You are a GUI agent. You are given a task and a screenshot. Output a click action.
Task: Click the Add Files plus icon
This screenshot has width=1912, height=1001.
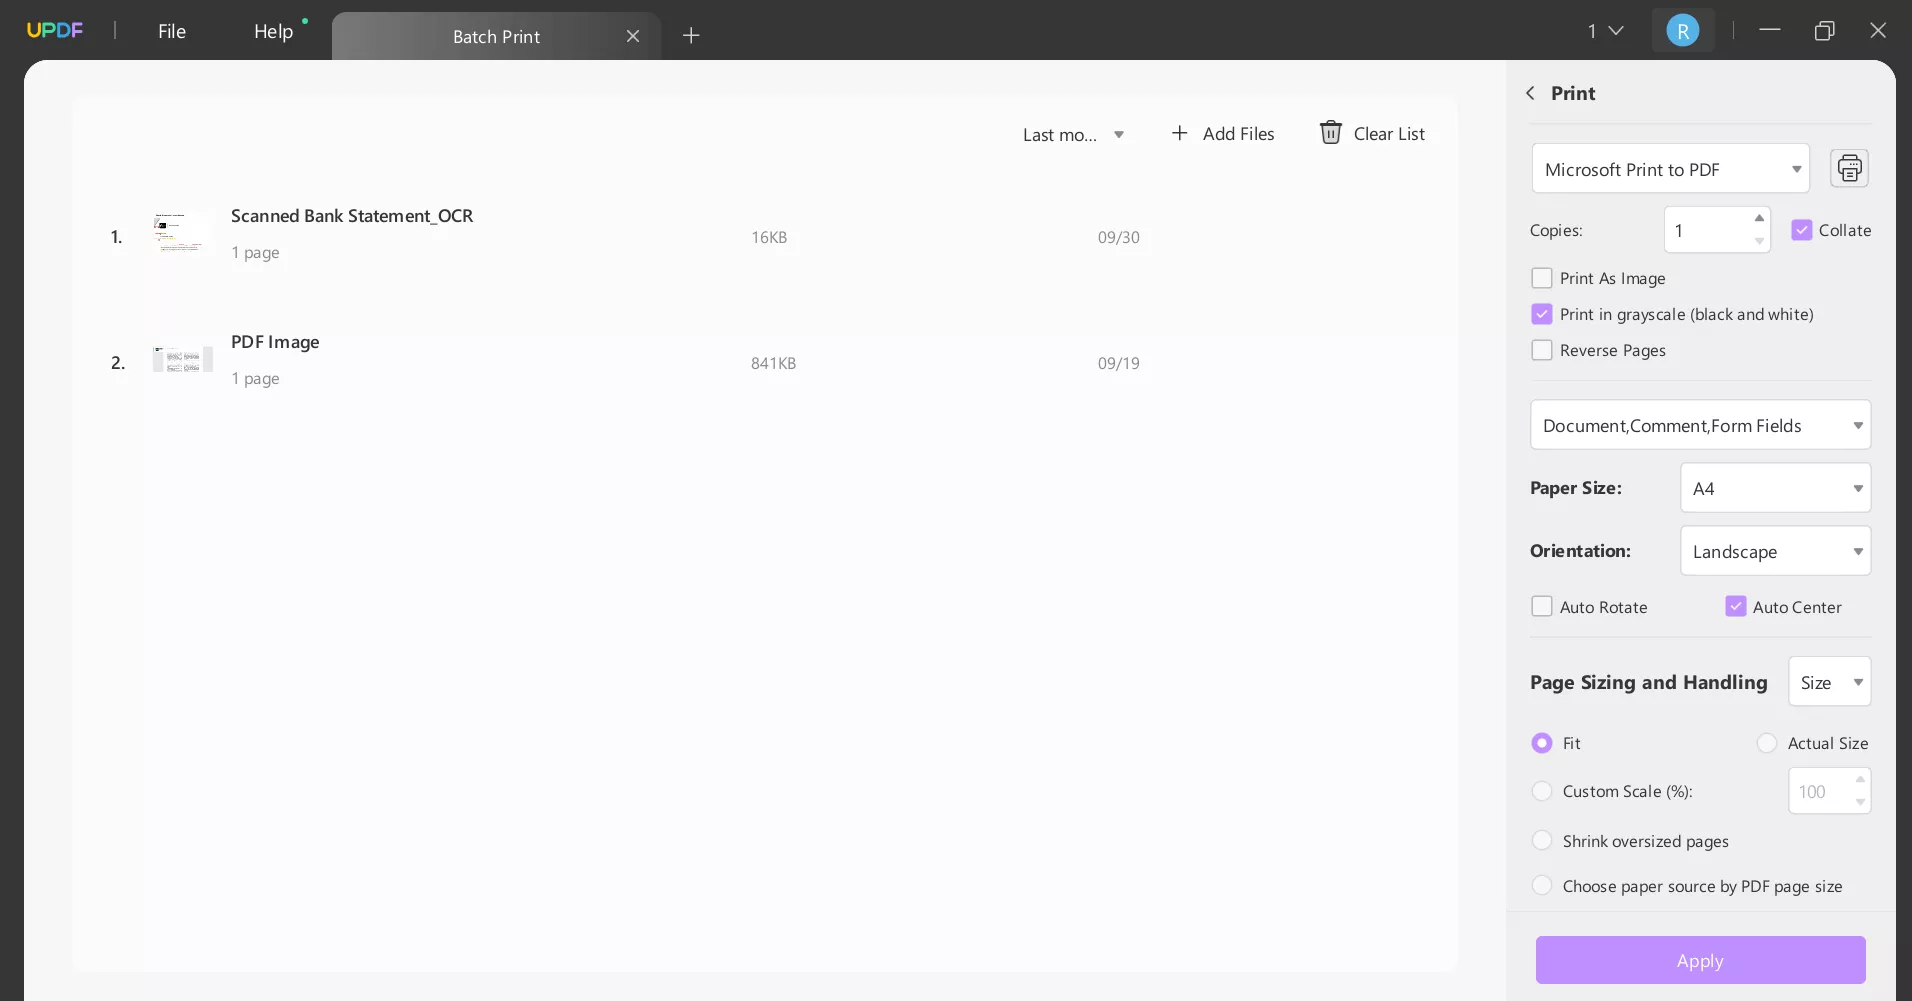coord(1180,133)
